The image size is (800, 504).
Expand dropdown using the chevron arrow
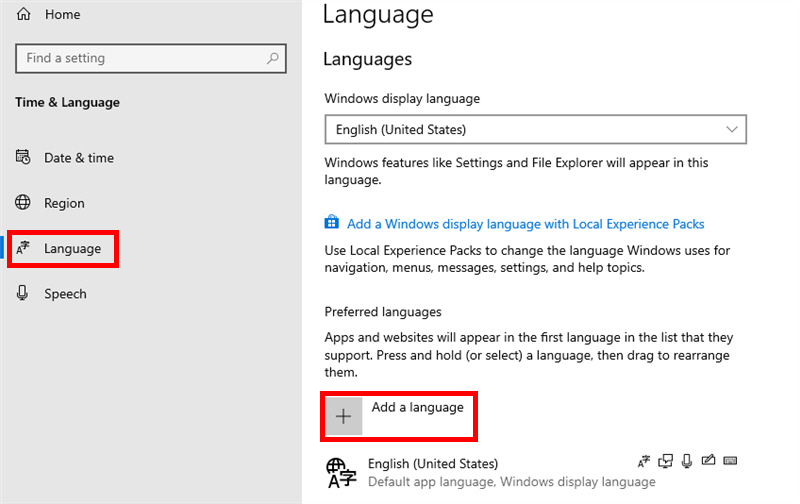pos(731,129)
